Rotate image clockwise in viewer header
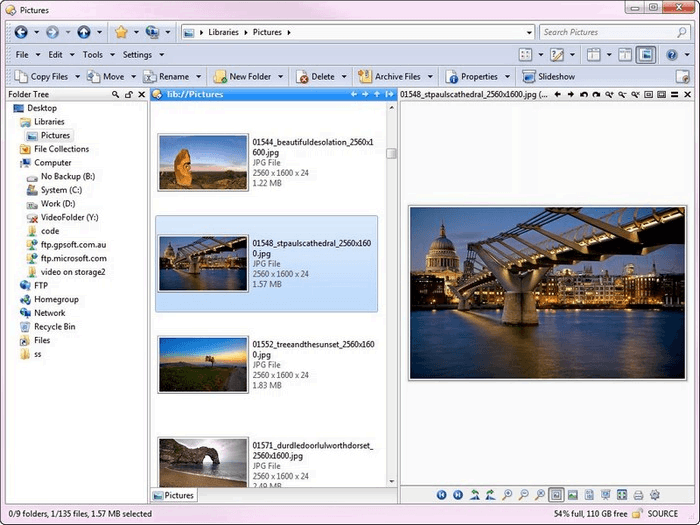The image size is (700, 525). pos(596,94)
